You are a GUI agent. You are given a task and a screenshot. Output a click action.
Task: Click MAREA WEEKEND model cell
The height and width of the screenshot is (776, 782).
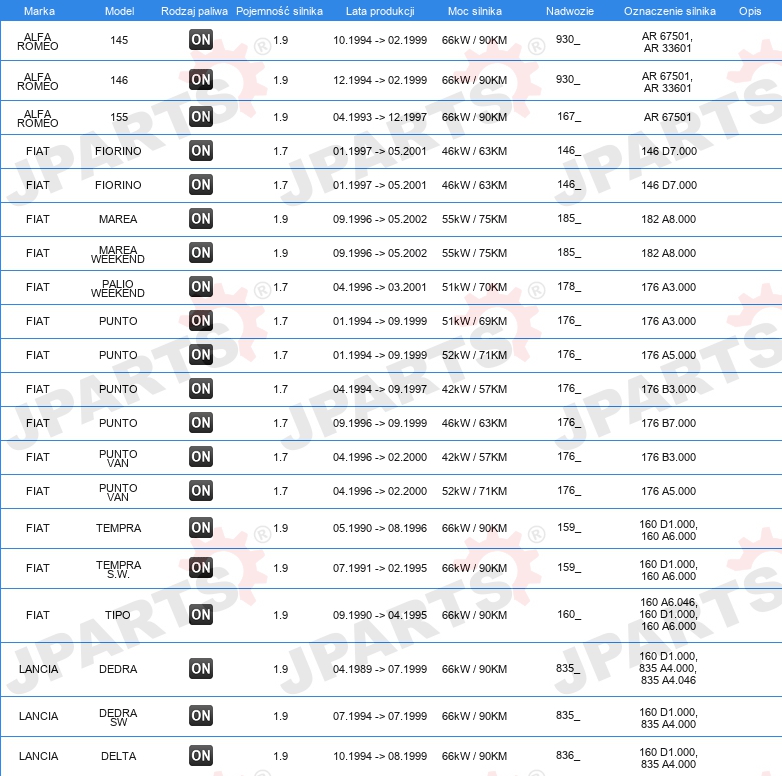(118, 254)
